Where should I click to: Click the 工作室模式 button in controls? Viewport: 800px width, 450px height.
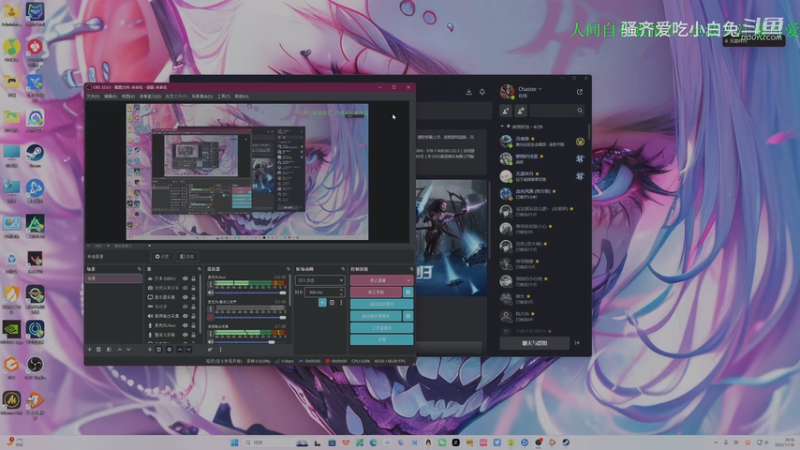382,328
